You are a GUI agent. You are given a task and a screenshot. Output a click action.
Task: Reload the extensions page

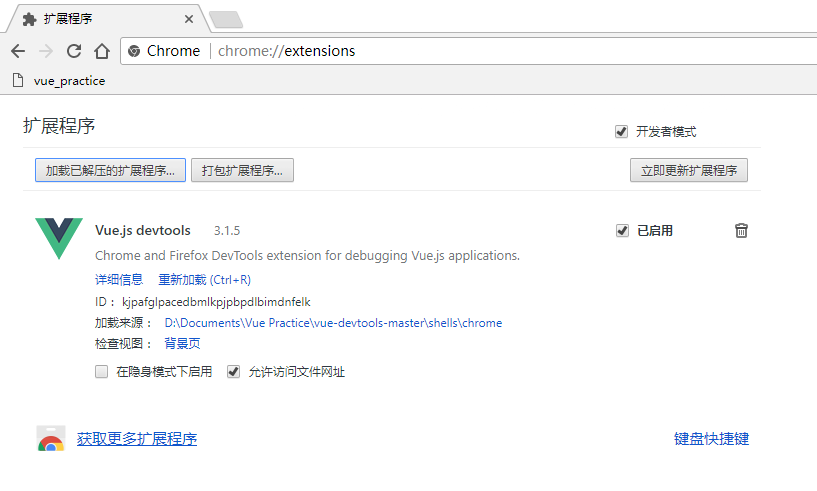point(74,51)
